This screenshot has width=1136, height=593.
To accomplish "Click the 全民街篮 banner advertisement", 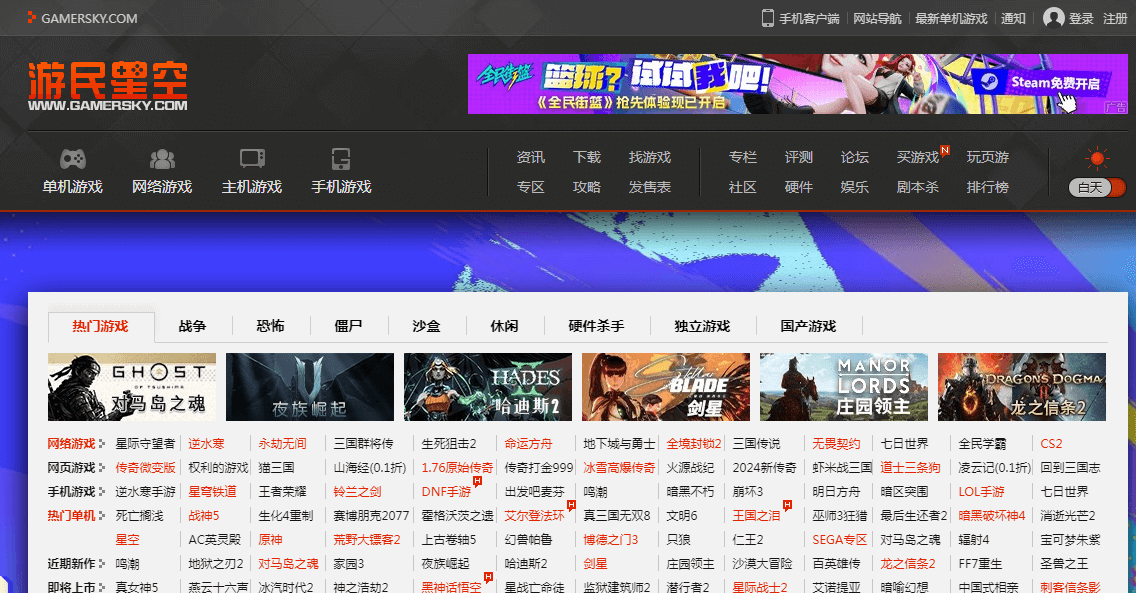I will [798, 84].
